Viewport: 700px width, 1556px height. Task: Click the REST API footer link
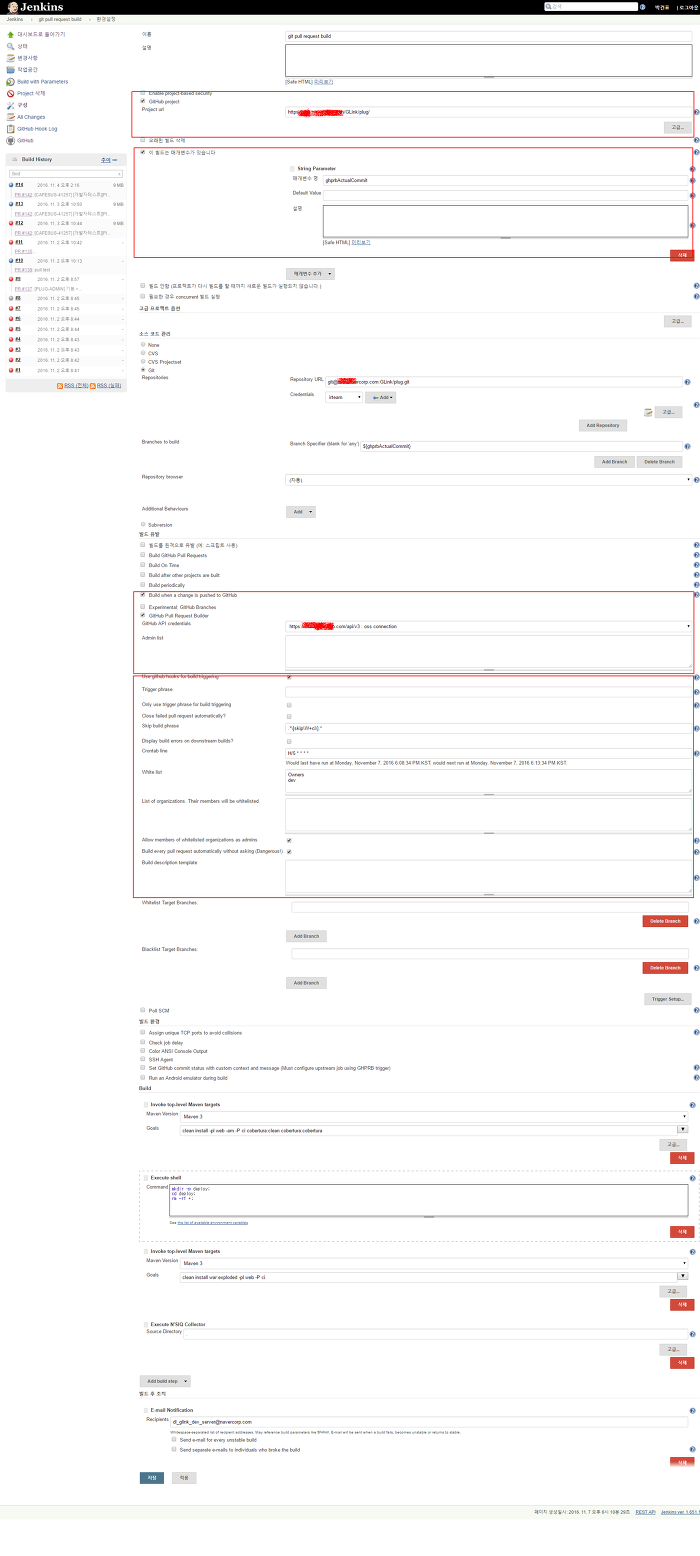coord(645,1512)
